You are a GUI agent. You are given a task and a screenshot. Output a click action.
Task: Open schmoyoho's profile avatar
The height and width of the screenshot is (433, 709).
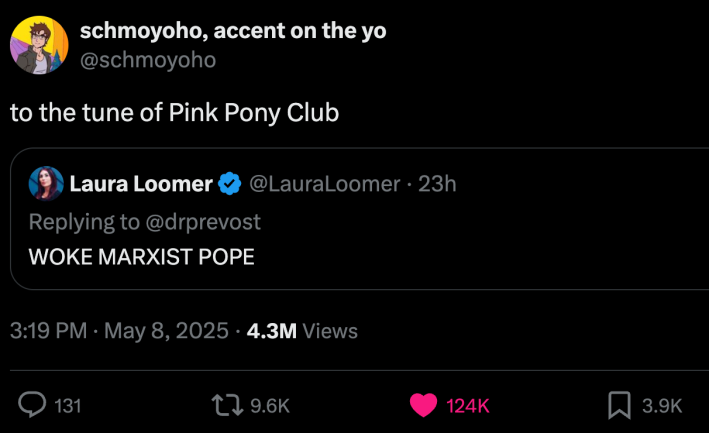[39, 46]
